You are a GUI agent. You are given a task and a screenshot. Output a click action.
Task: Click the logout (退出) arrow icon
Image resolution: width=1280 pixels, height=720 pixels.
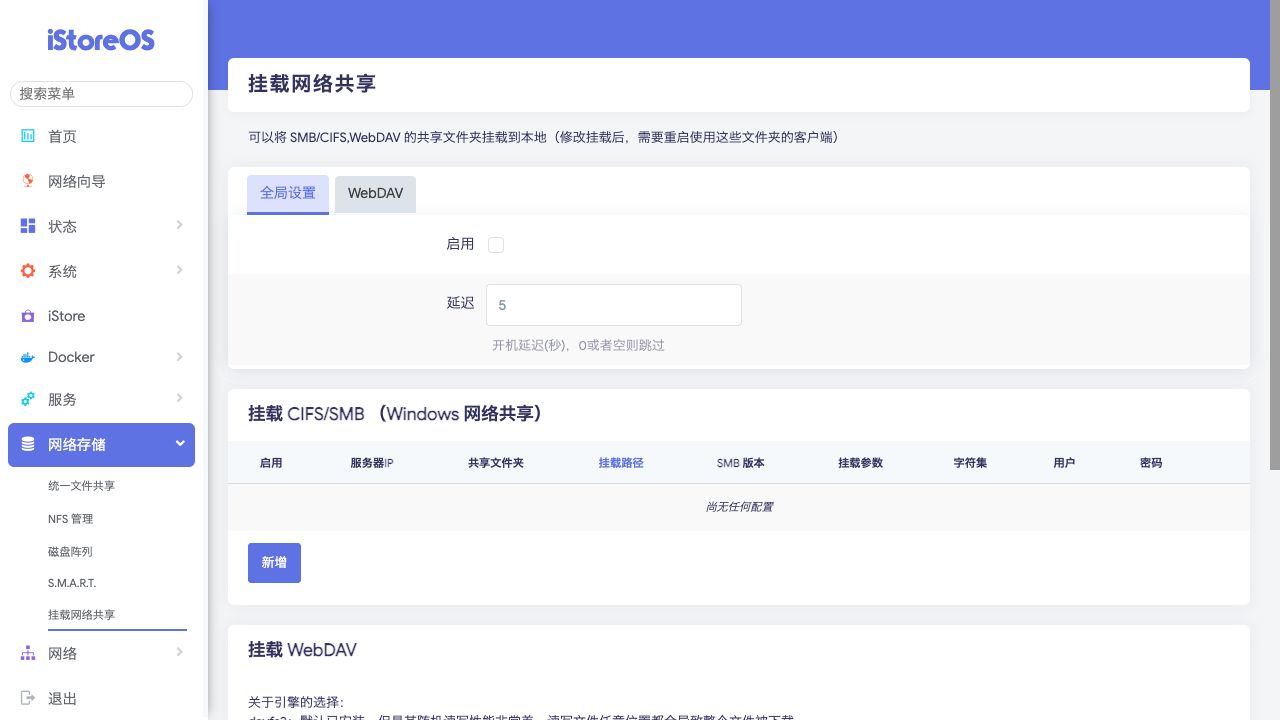28,698
